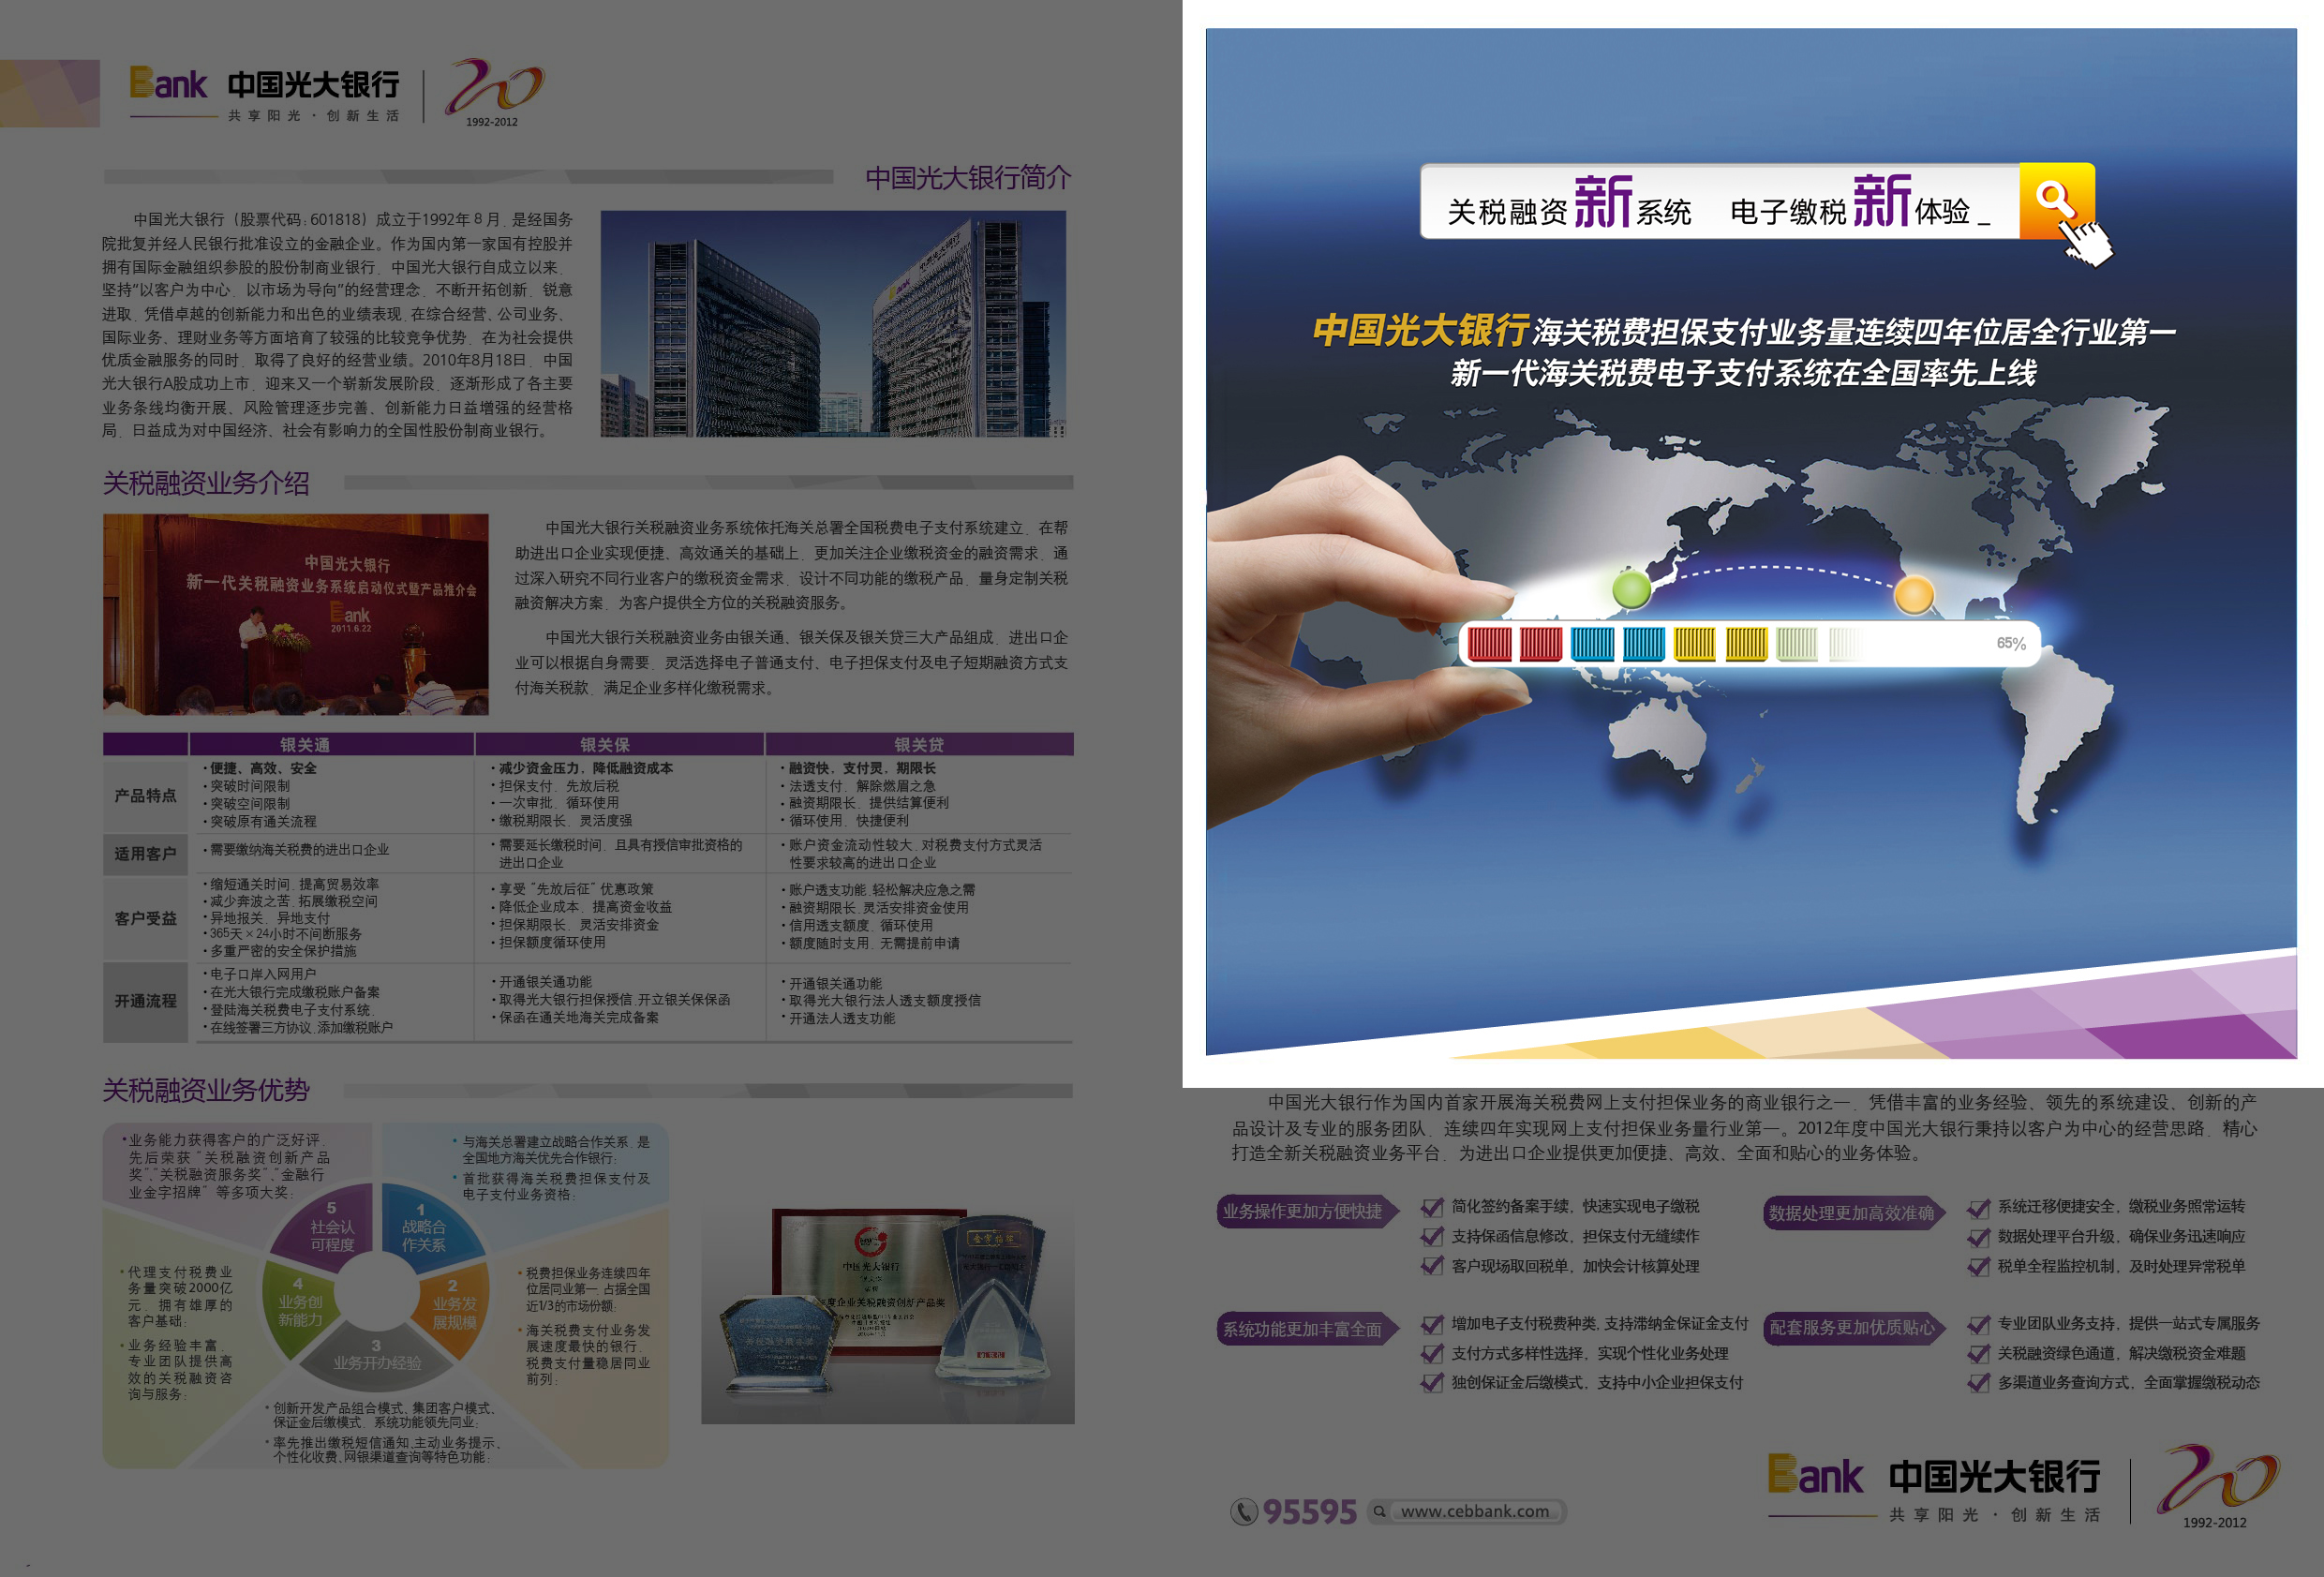Click the first red progress bar block
2324x1577 pixels.
tap(1489, 644)
